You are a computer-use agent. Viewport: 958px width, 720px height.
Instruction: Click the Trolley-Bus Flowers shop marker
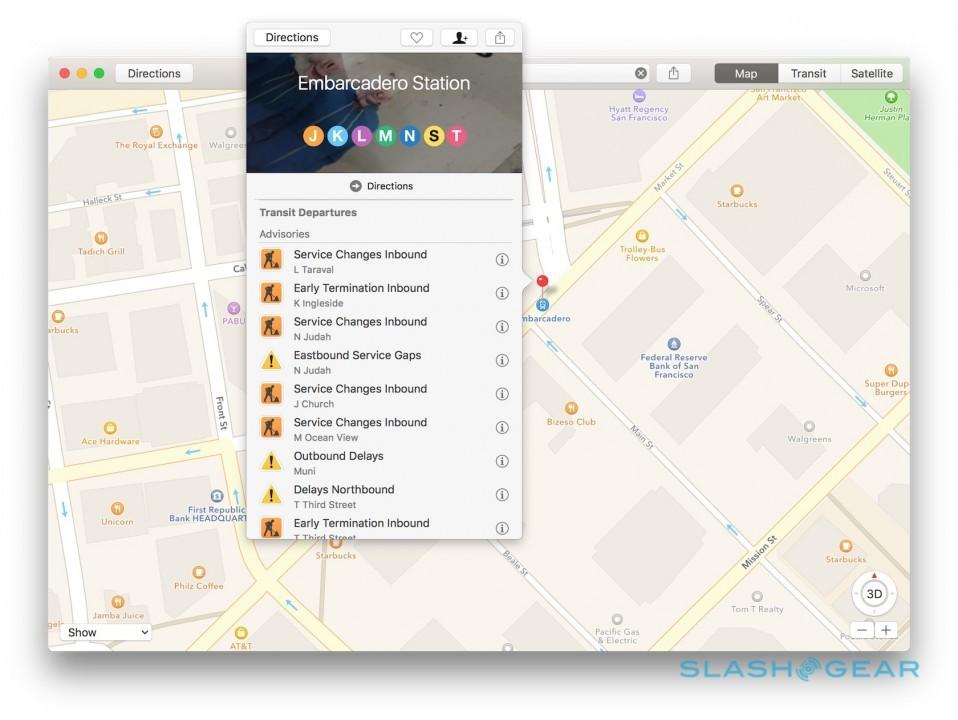[x=642, y=236]
